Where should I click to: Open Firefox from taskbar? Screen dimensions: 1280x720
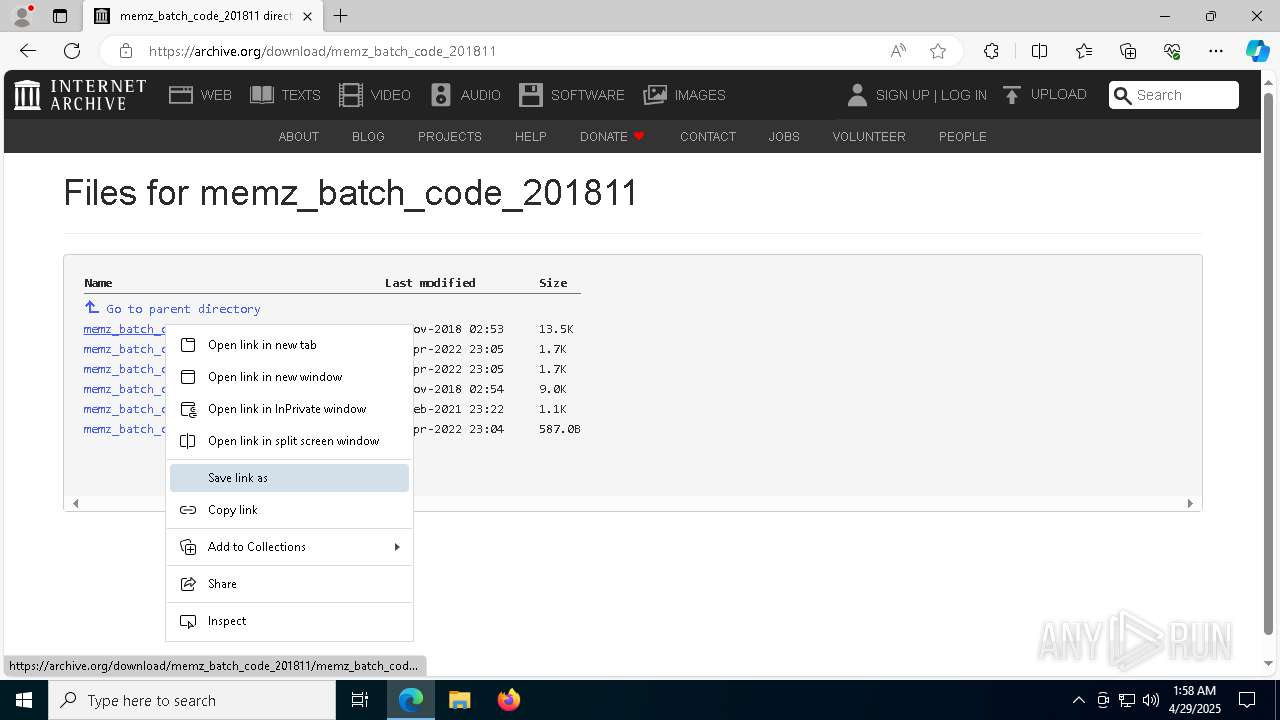(x=509, y=700)
